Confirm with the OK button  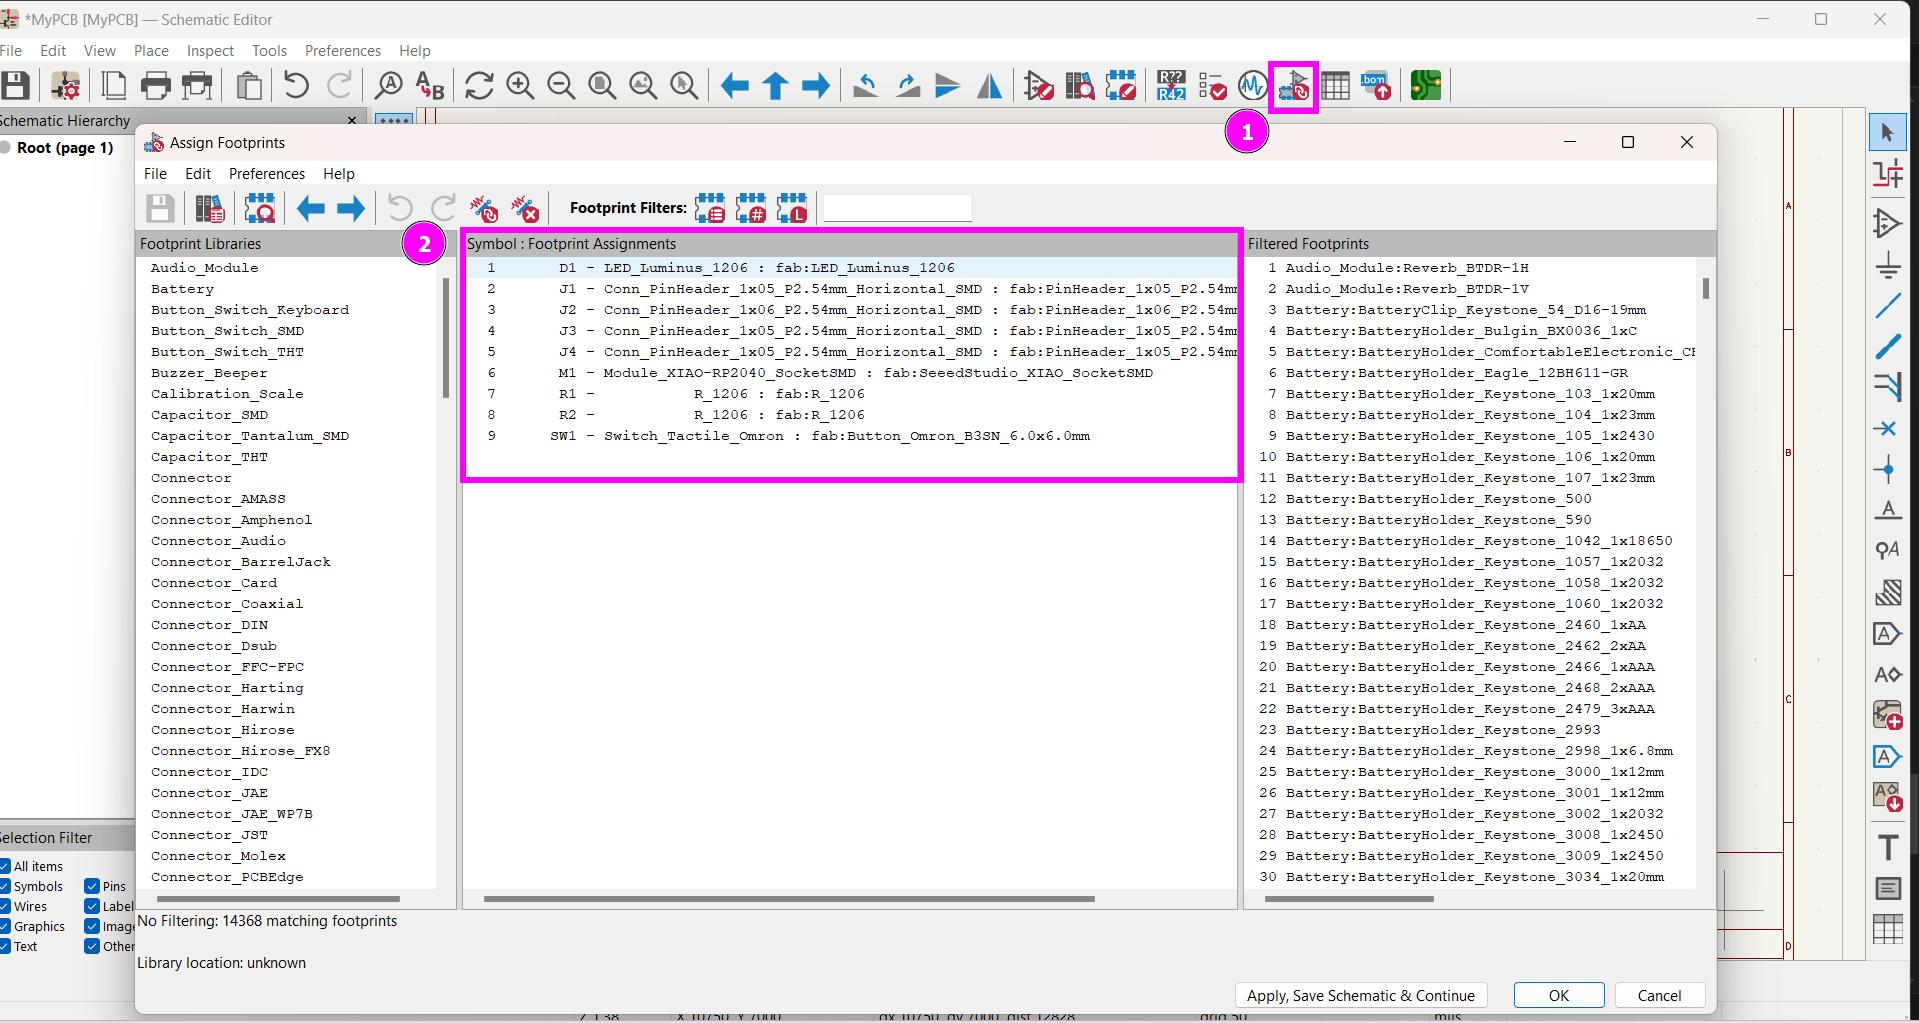(x=1559, y=995)
